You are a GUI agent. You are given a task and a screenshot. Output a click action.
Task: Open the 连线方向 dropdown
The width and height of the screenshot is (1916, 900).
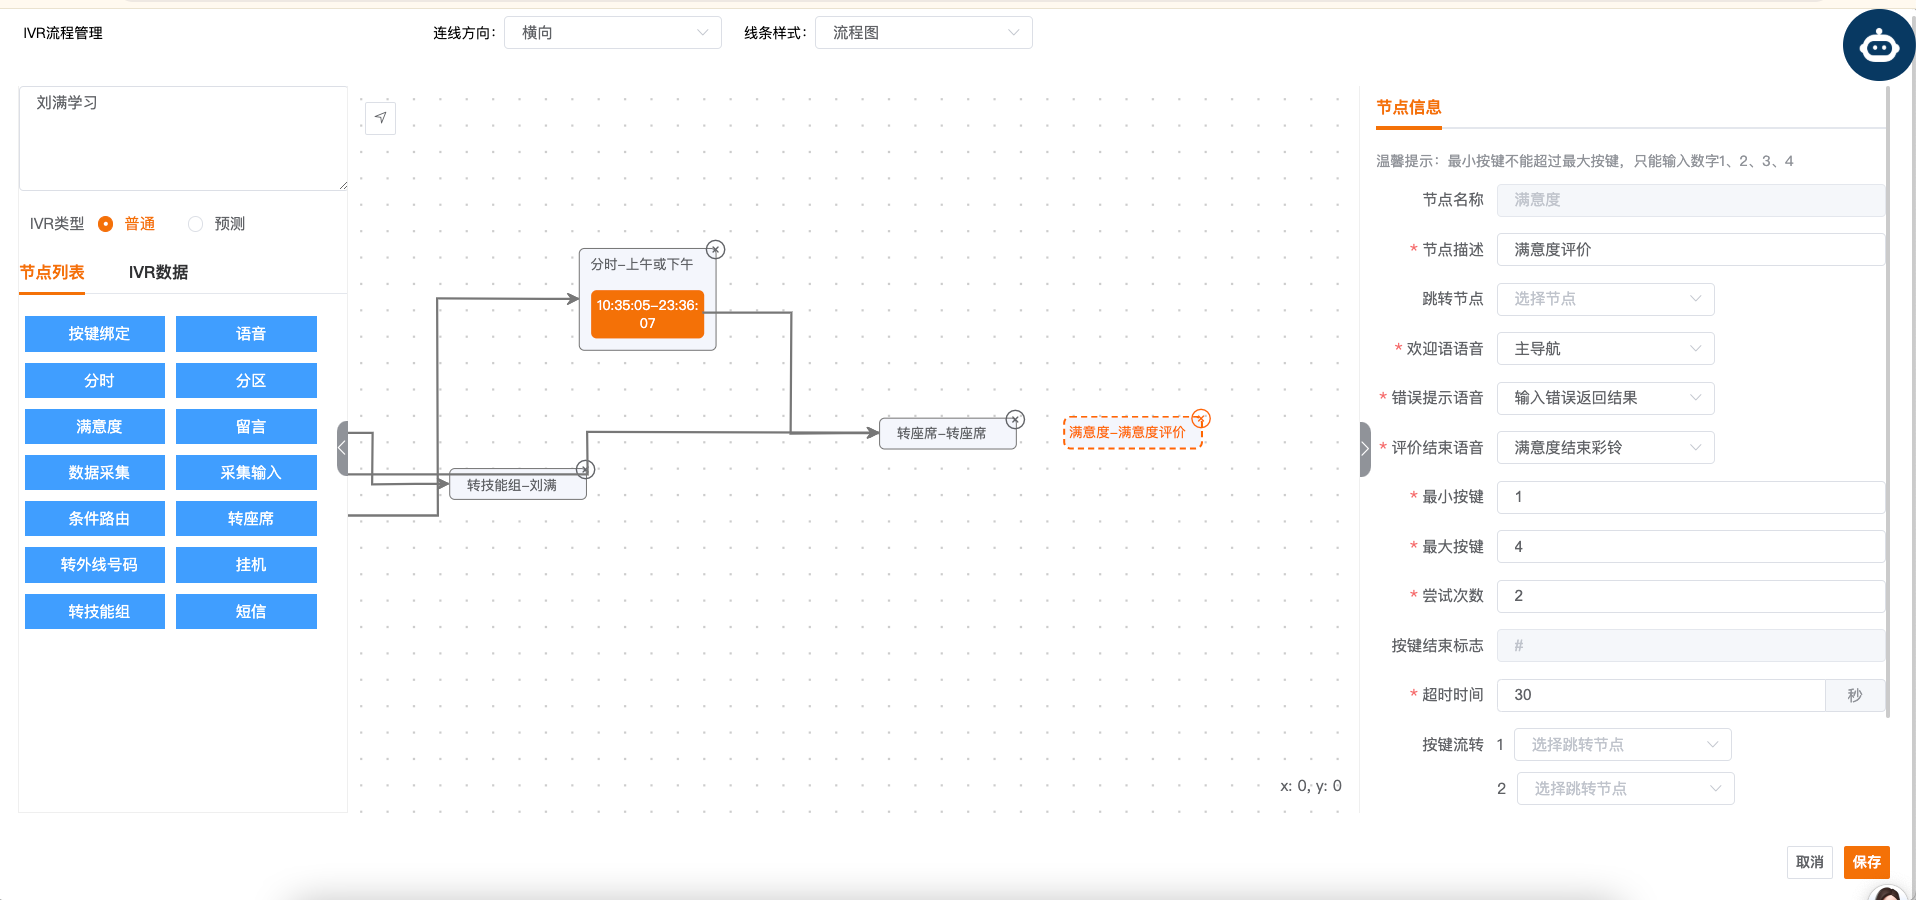tap(612, 33)
